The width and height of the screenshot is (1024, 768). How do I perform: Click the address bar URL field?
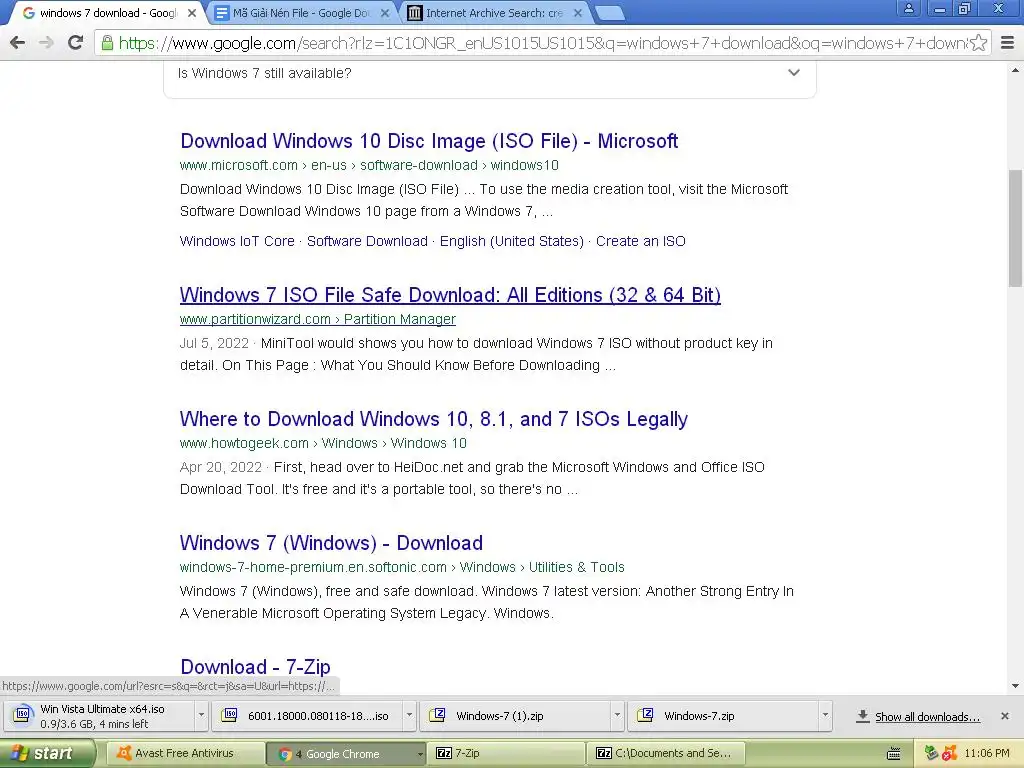[542, 43]
